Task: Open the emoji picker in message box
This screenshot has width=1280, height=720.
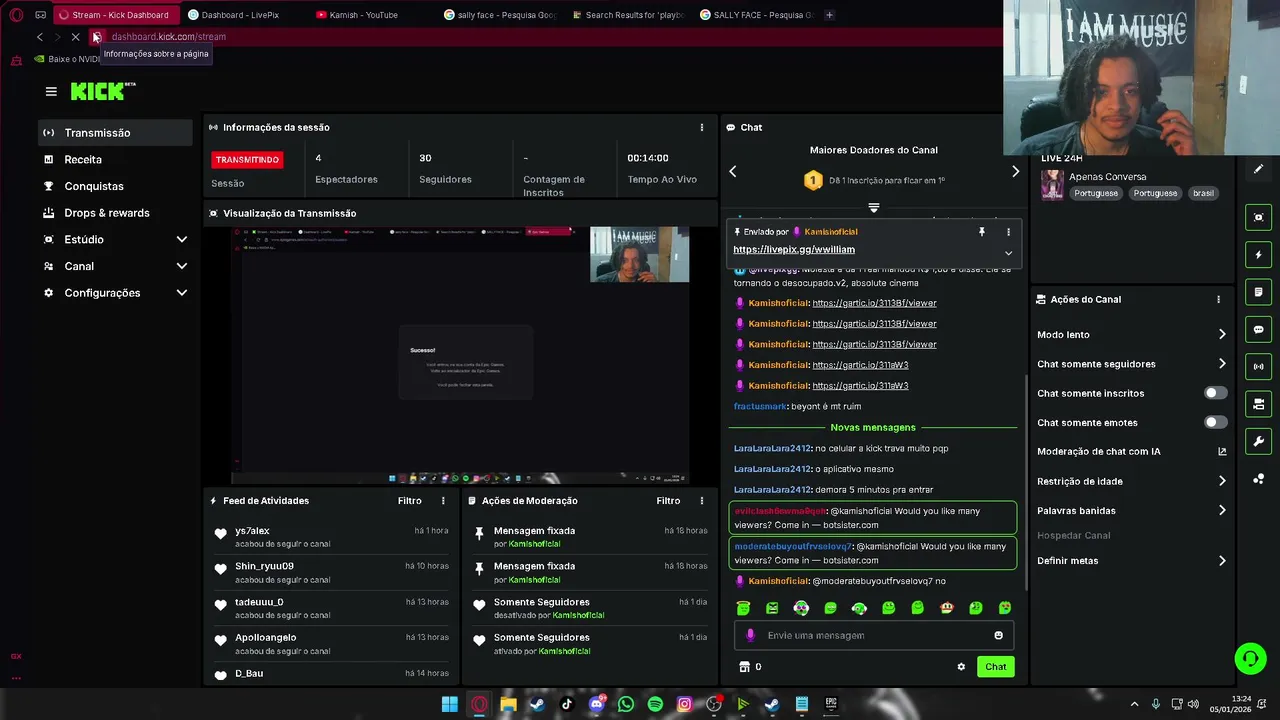Action: pyautogui.click(x=998, y=635)
